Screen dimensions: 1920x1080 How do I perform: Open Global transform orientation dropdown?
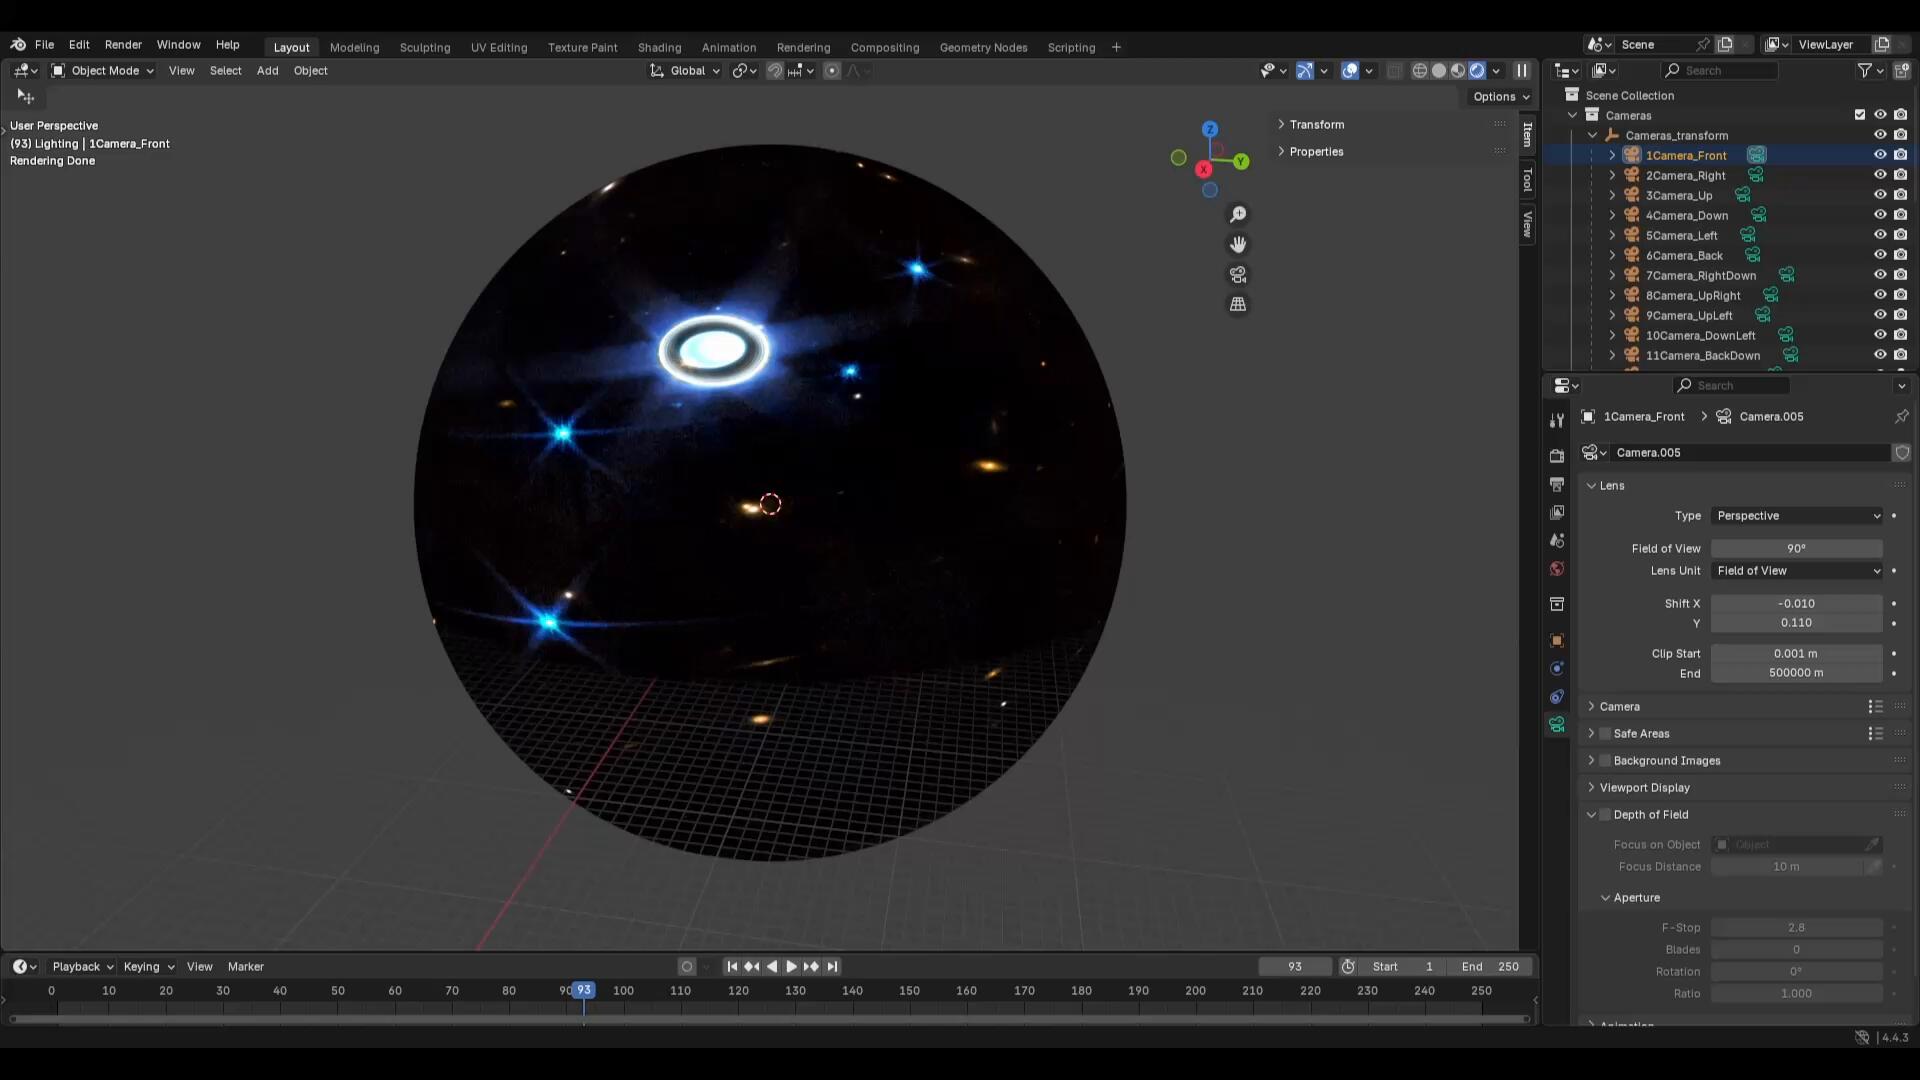tap(685, 70)
